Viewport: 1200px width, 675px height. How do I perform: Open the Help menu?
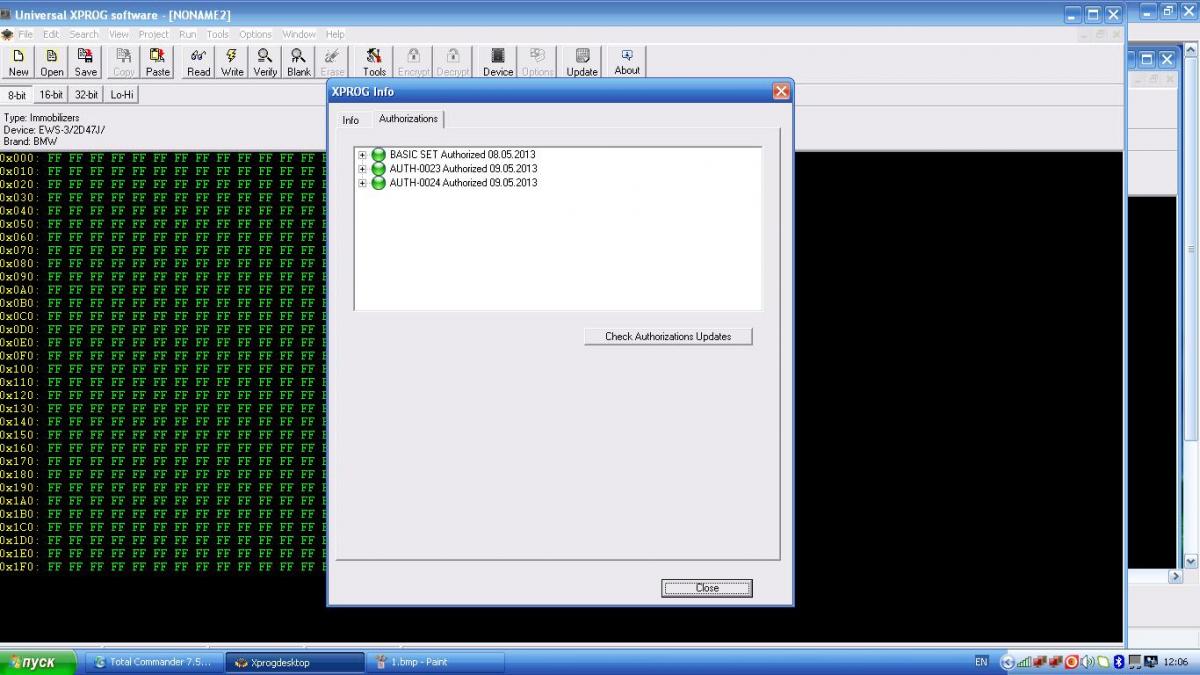click(x=335, y=34)
